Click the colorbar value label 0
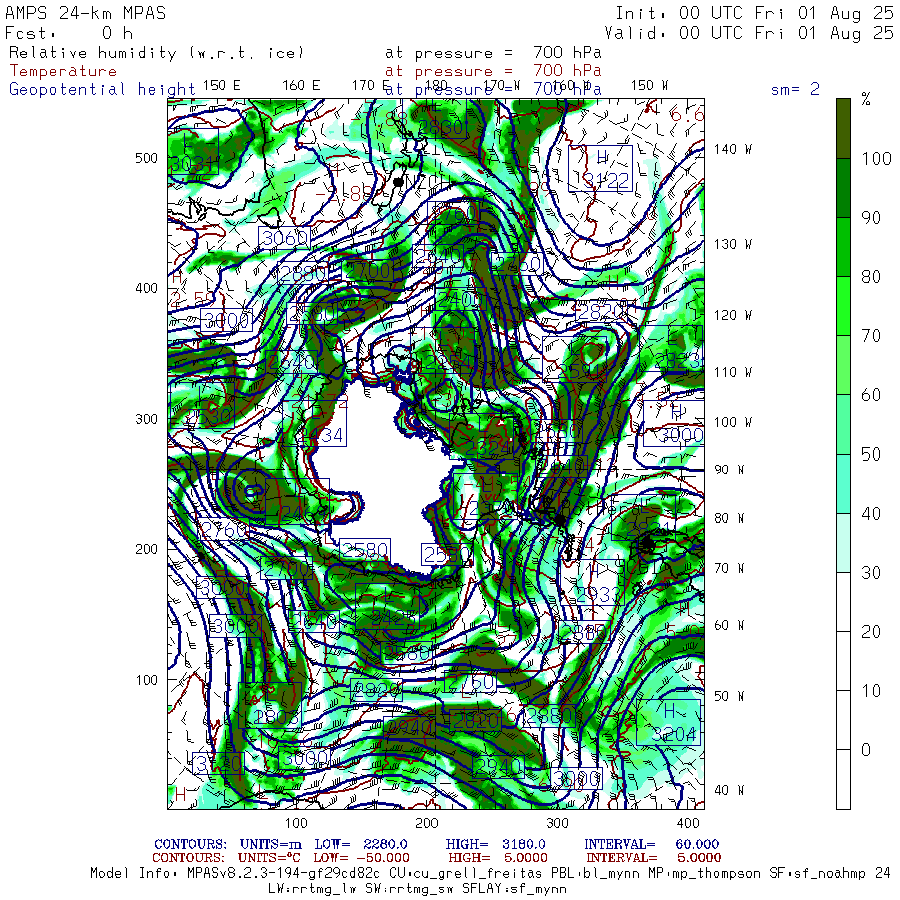Screen dimensions: 900x900 click(866, 750)
